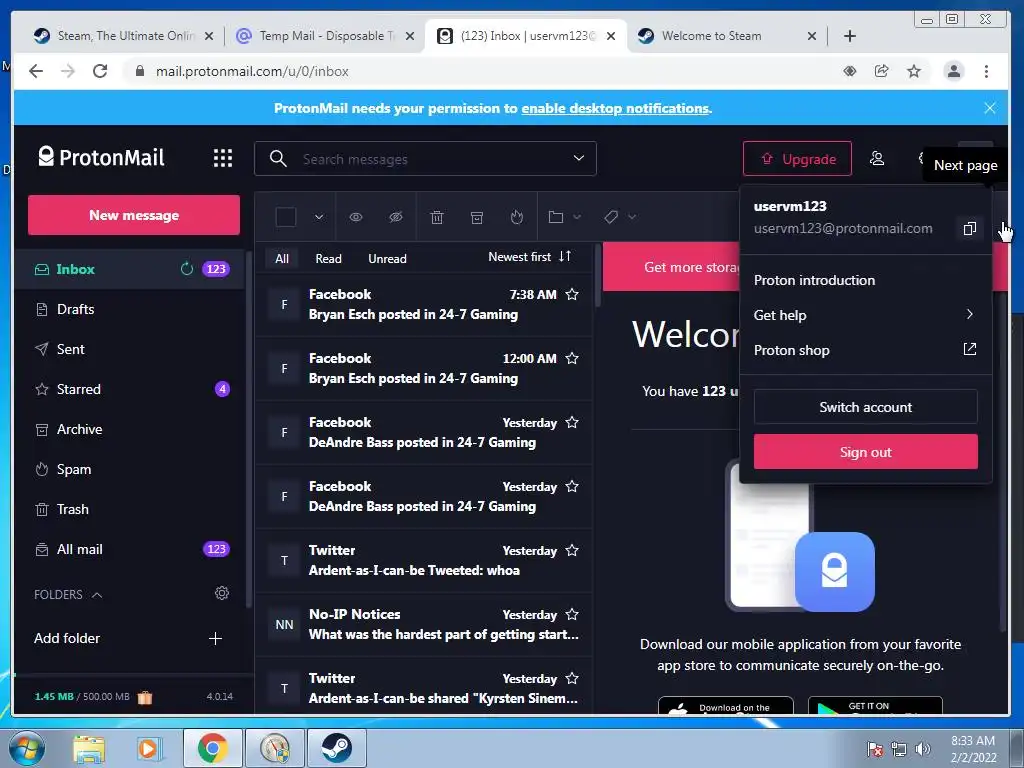The height and width of the screenshot is (768, 1024).
Task: Click the New message button
Action: (134, 215)
